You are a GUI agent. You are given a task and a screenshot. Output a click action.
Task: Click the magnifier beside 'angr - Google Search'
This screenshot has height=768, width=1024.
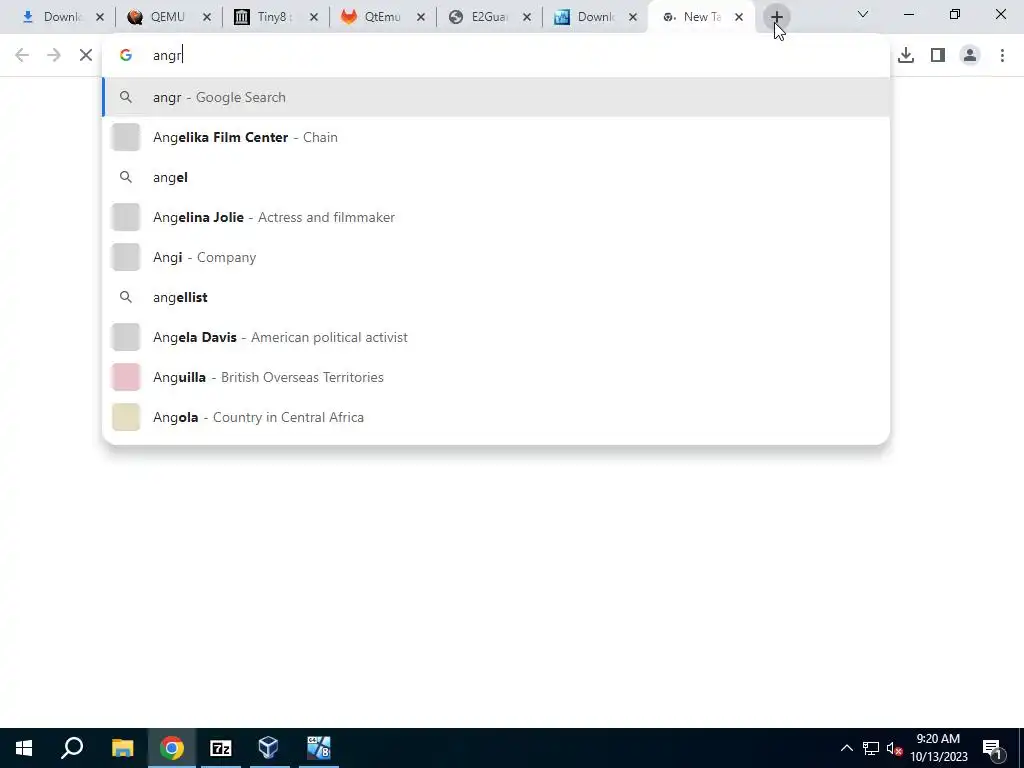126,97
